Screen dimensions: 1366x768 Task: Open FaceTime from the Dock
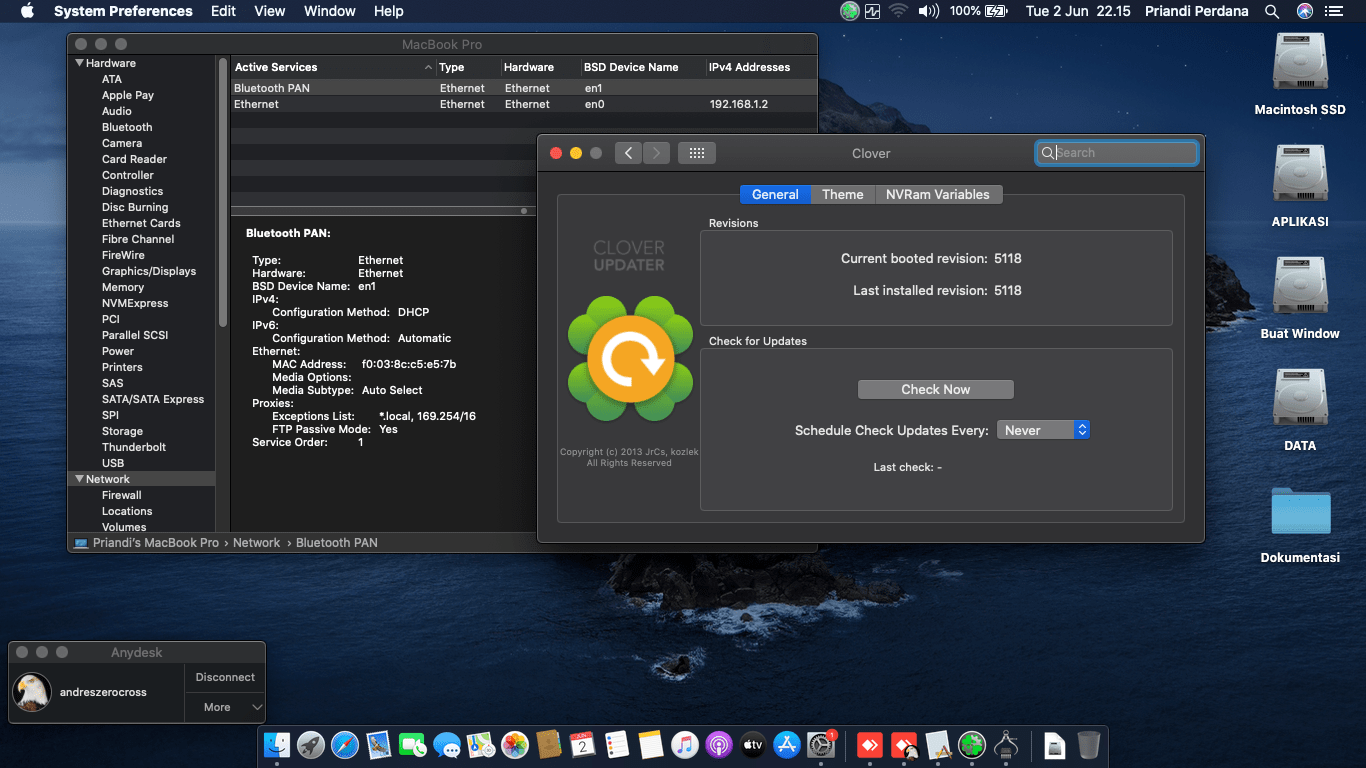[x=413, y=744]
